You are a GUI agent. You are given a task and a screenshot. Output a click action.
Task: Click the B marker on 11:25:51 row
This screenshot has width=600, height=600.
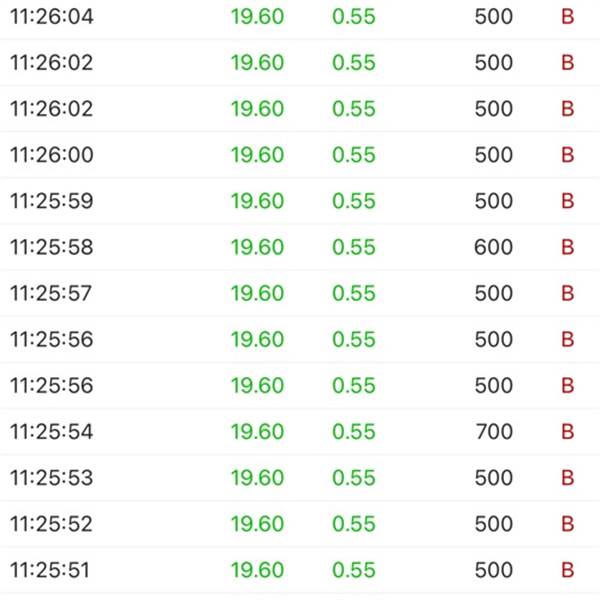(x=568, y=570)
